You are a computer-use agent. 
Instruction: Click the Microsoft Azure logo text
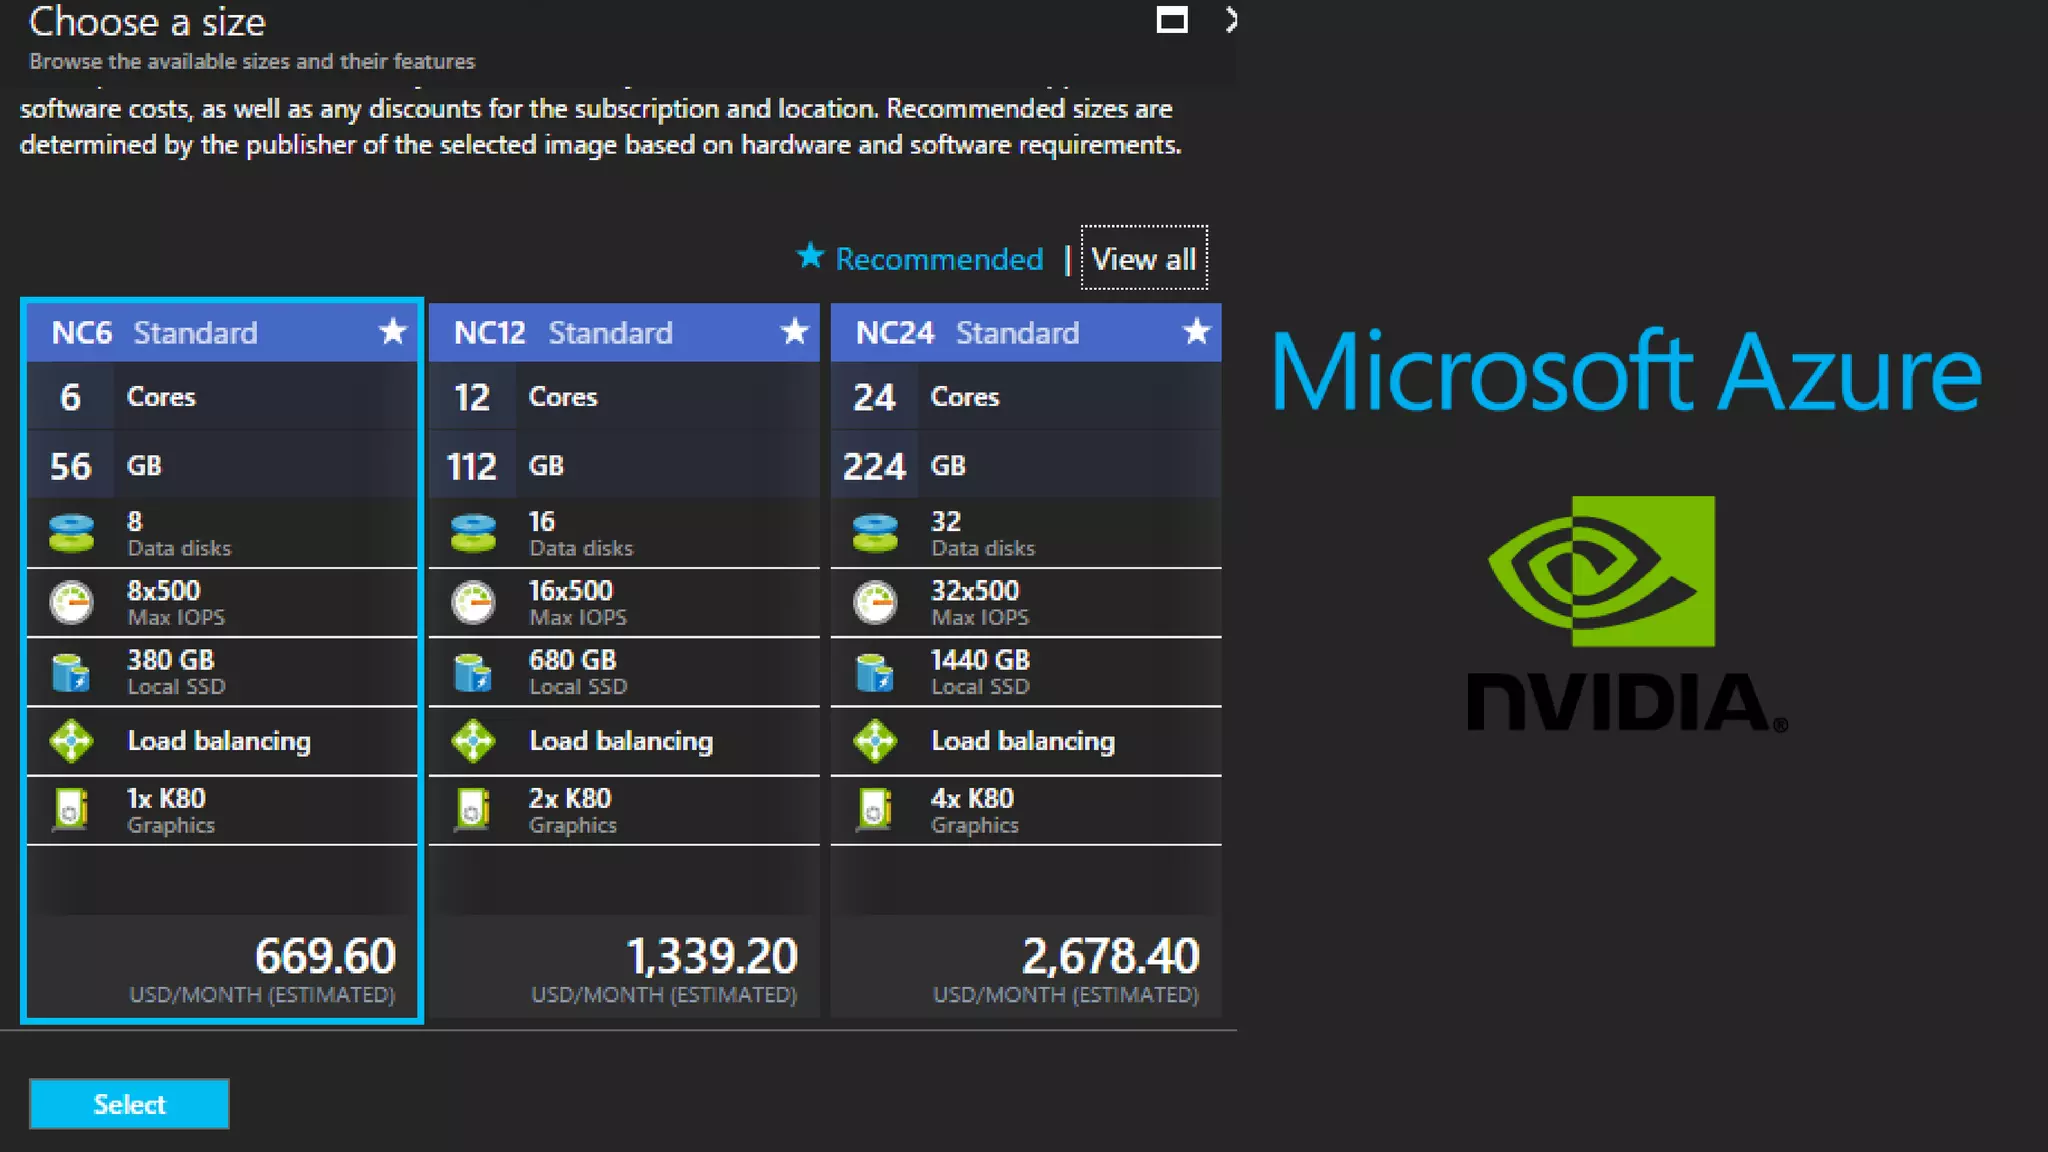(1625, 372)
